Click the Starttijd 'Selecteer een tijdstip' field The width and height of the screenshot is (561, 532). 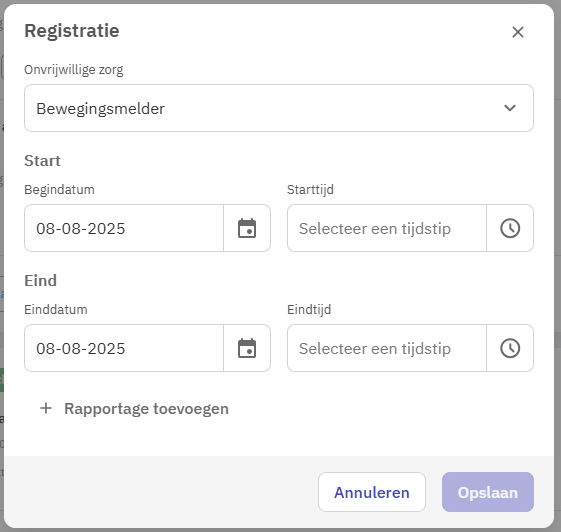click(x=387, y=228)
